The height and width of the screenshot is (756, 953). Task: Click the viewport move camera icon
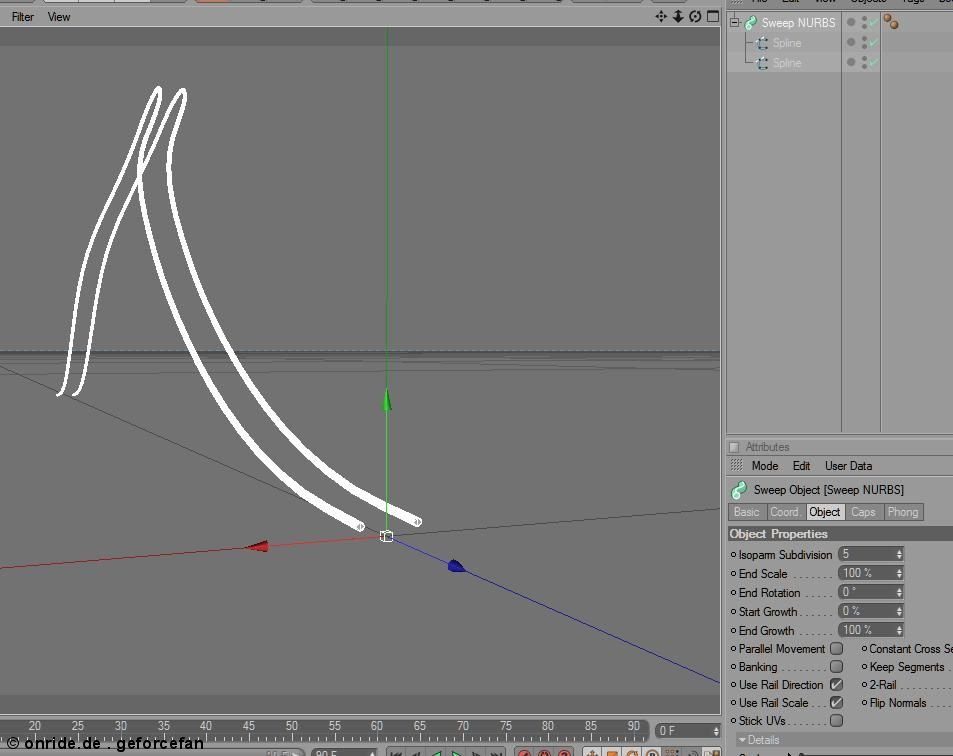661,16
